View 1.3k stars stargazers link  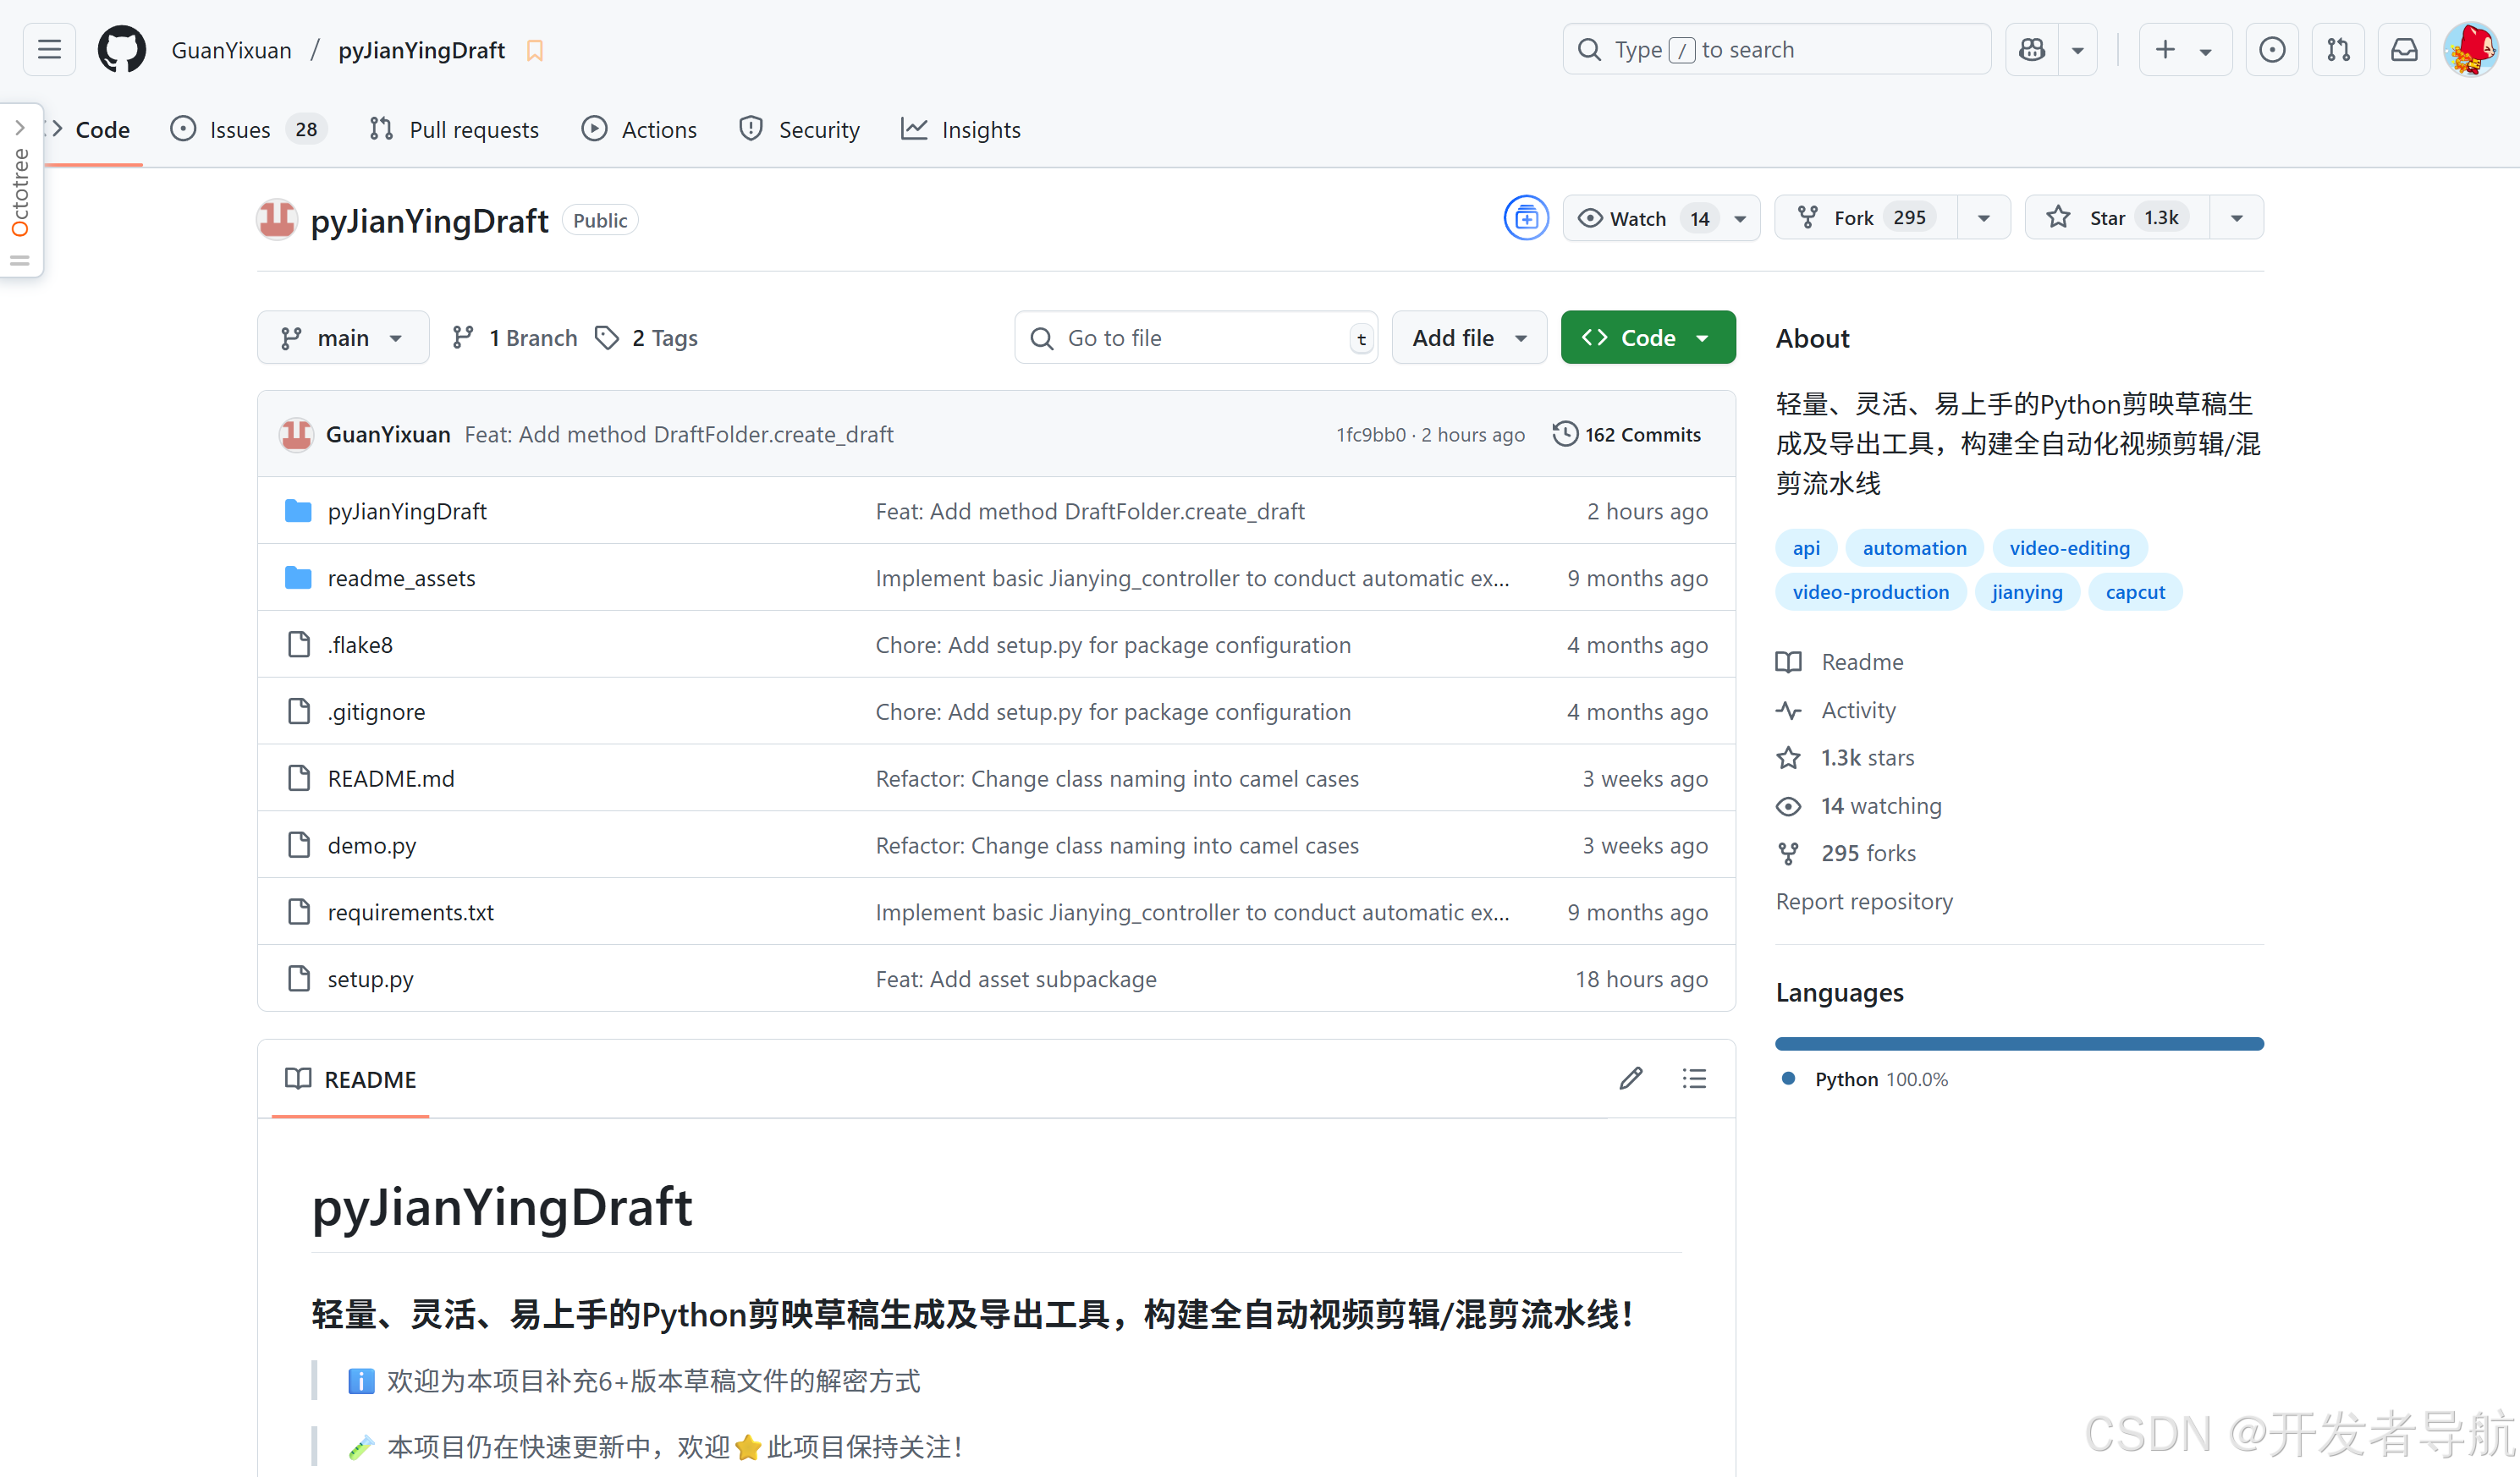click(x=1846, y=759)
